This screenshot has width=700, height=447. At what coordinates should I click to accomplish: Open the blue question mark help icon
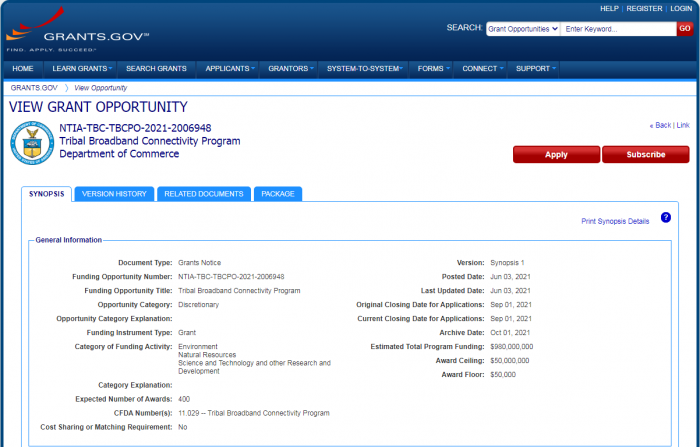(666, 217)
